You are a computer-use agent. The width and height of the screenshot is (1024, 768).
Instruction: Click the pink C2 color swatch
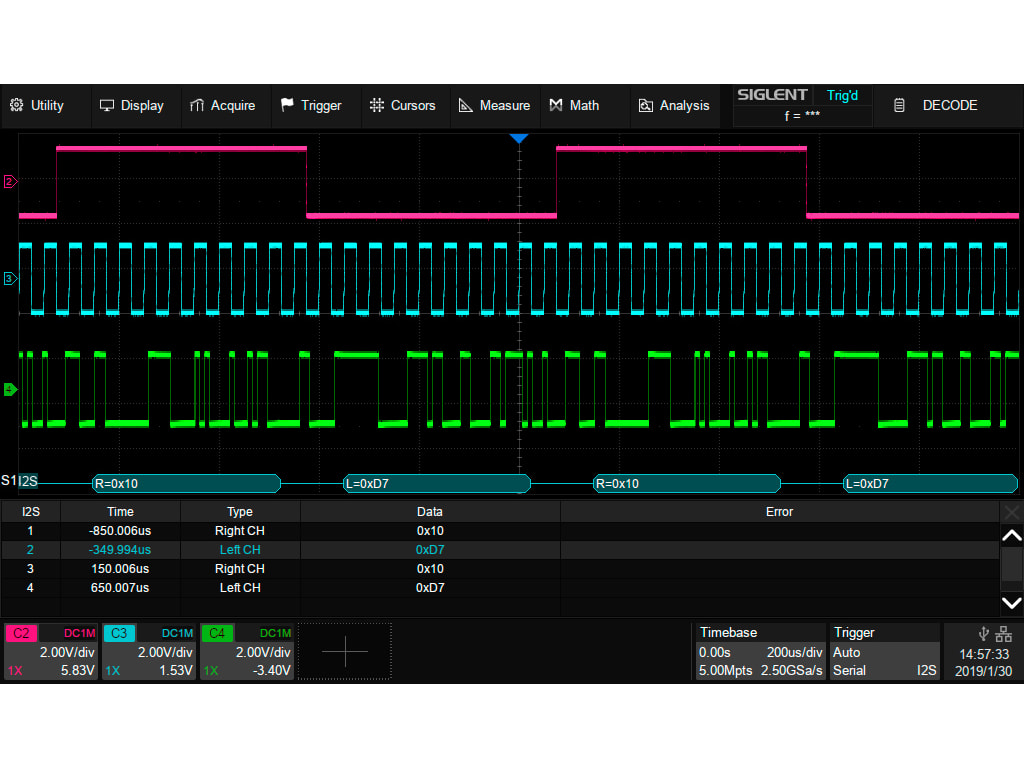point(22,633)
